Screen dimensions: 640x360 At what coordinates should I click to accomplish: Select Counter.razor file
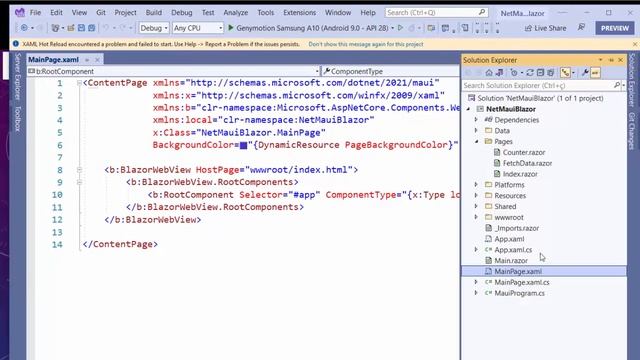(523, 152)
